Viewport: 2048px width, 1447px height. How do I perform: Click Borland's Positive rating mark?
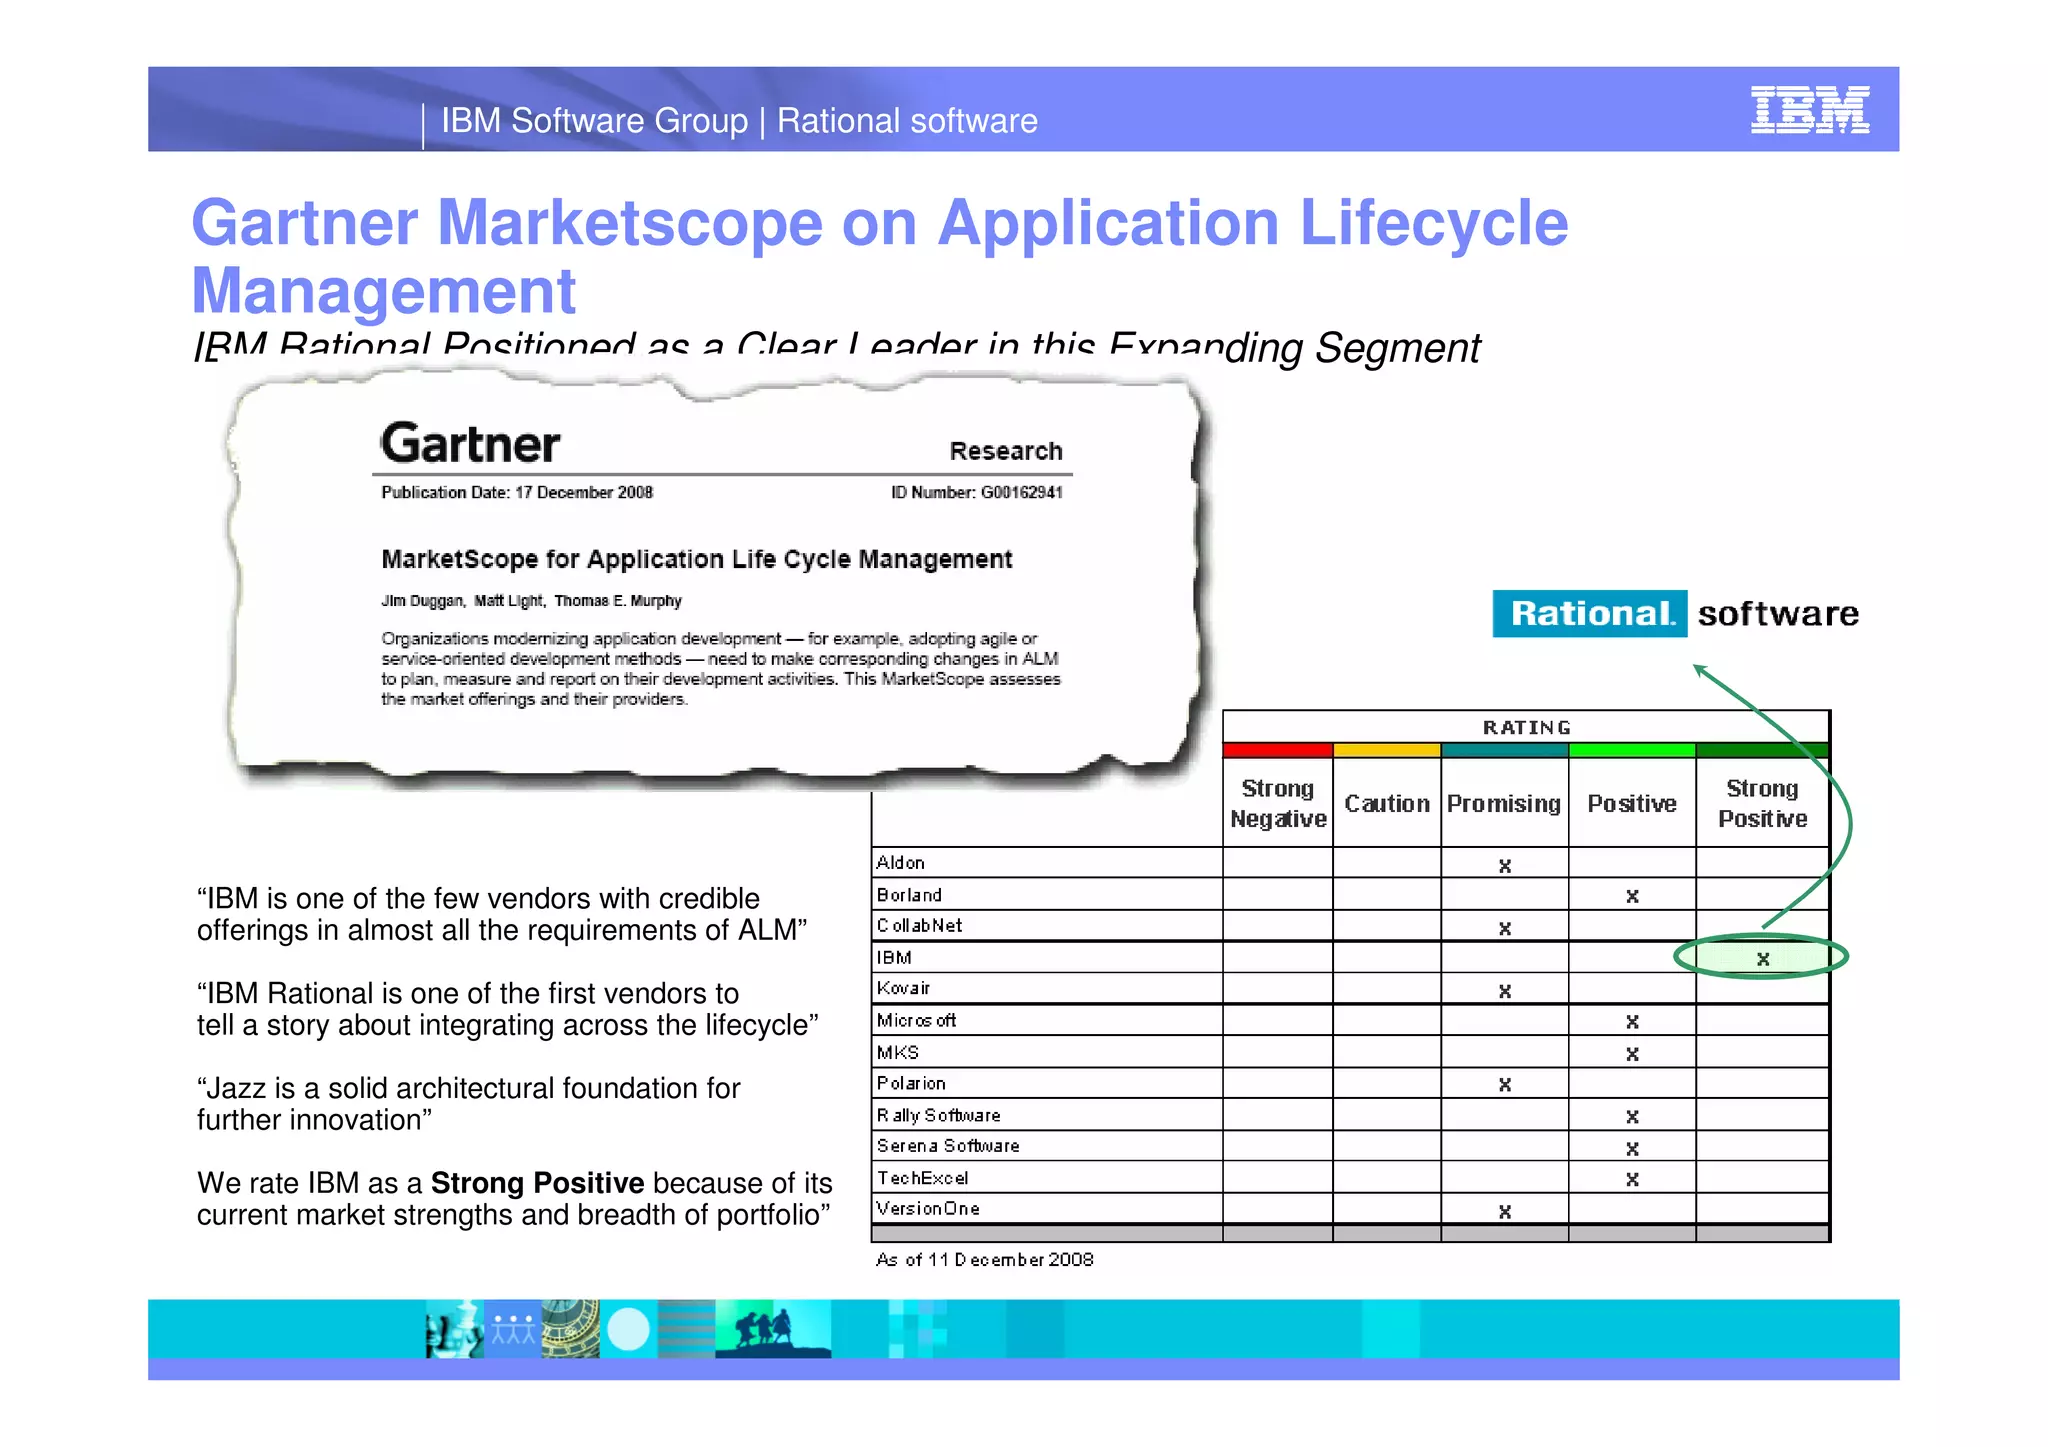pyautogui.click(x=1632, y=896)
